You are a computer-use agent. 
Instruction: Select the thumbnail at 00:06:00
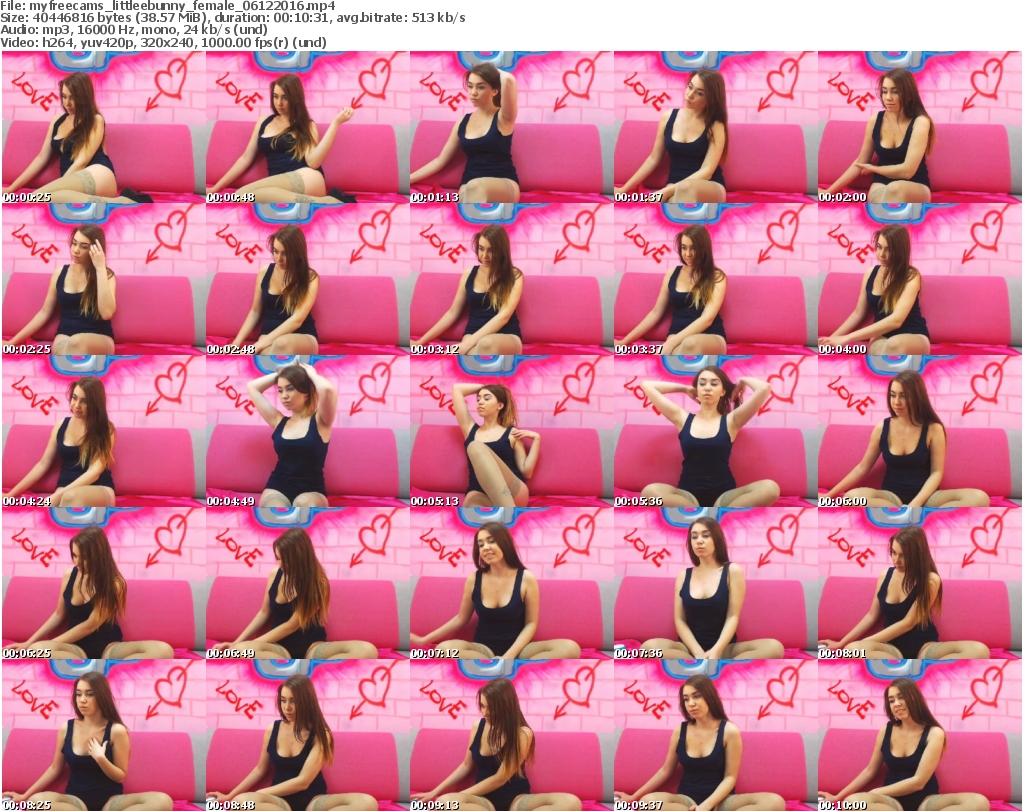tap(920, 432)
